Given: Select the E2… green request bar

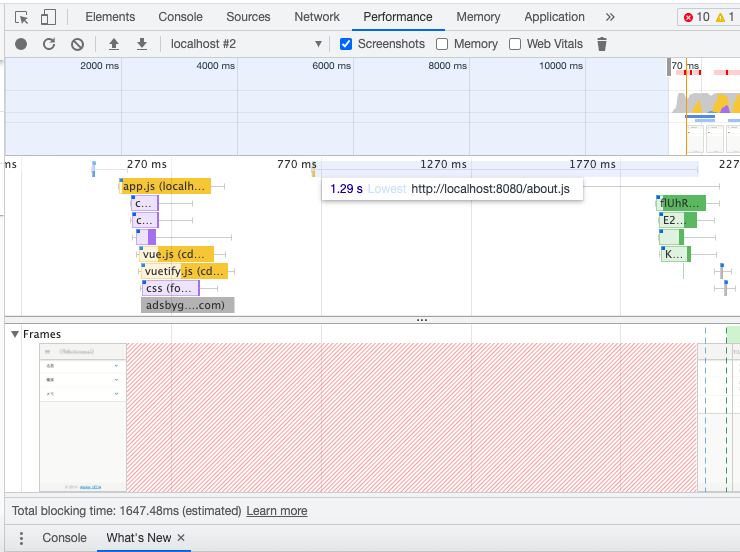Looking at the screenshot, I should [678, 220].
